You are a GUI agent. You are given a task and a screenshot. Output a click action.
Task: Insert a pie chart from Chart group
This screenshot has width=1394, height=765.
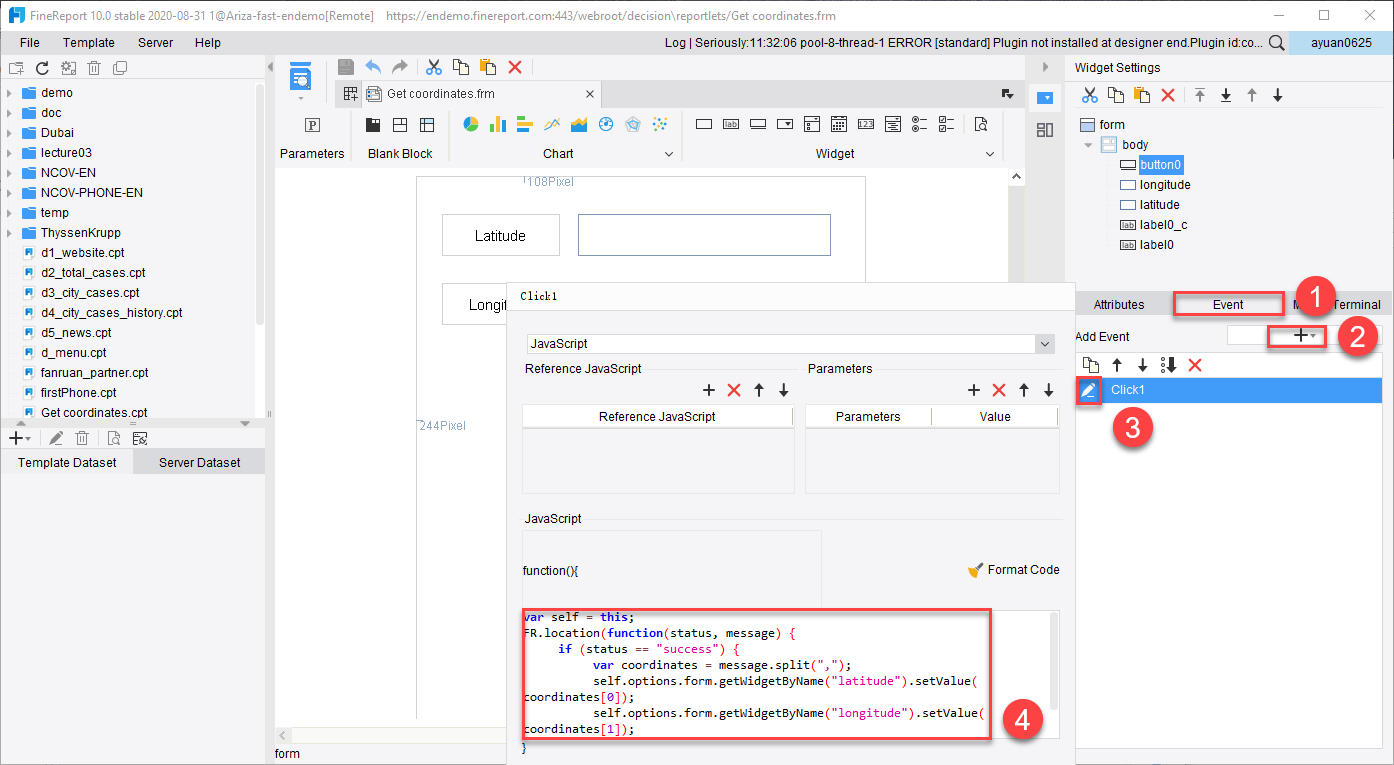[x=471, y=124]
